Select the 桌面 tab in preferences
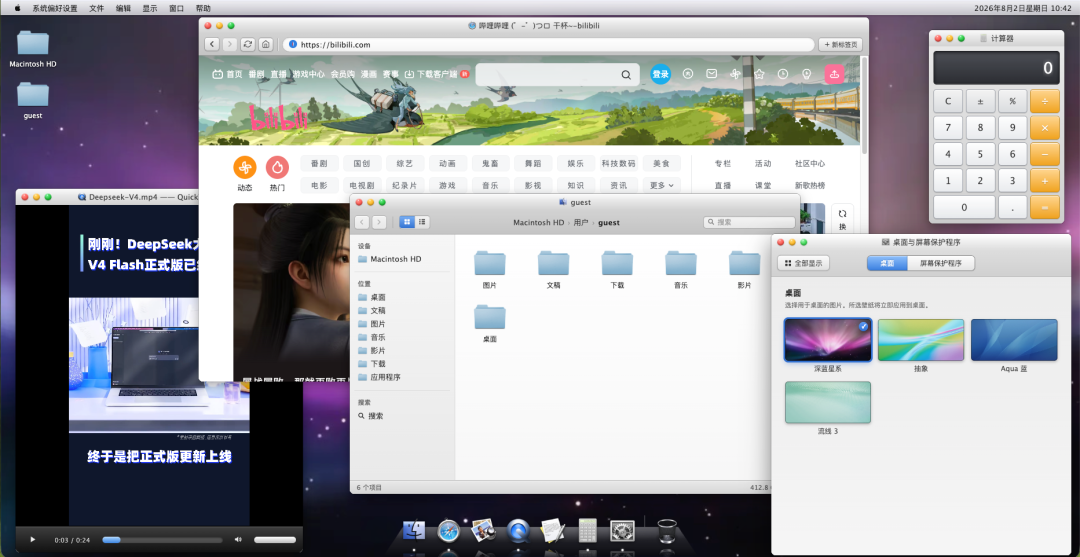The image size is (1080, 557). click(x=887, y=263)
